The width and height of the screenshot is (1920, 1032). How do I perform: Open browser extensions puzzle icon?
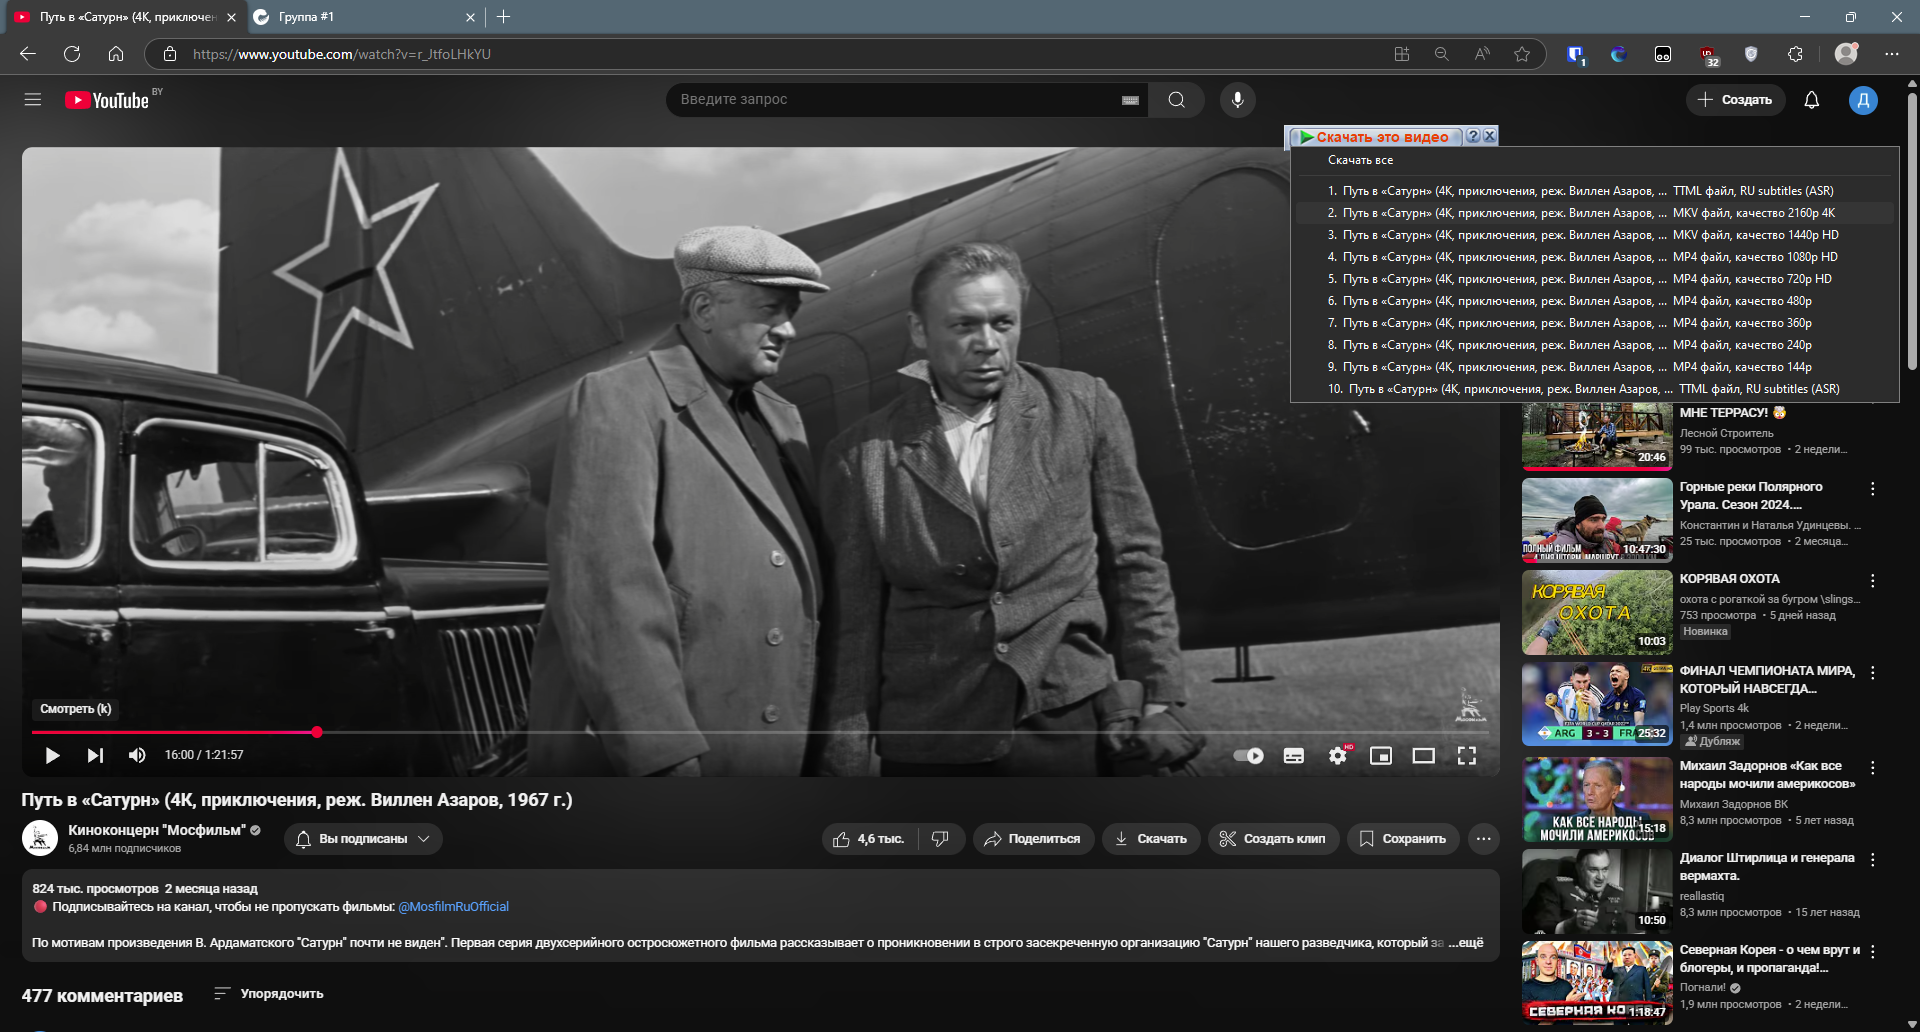tap(1795, 54)
